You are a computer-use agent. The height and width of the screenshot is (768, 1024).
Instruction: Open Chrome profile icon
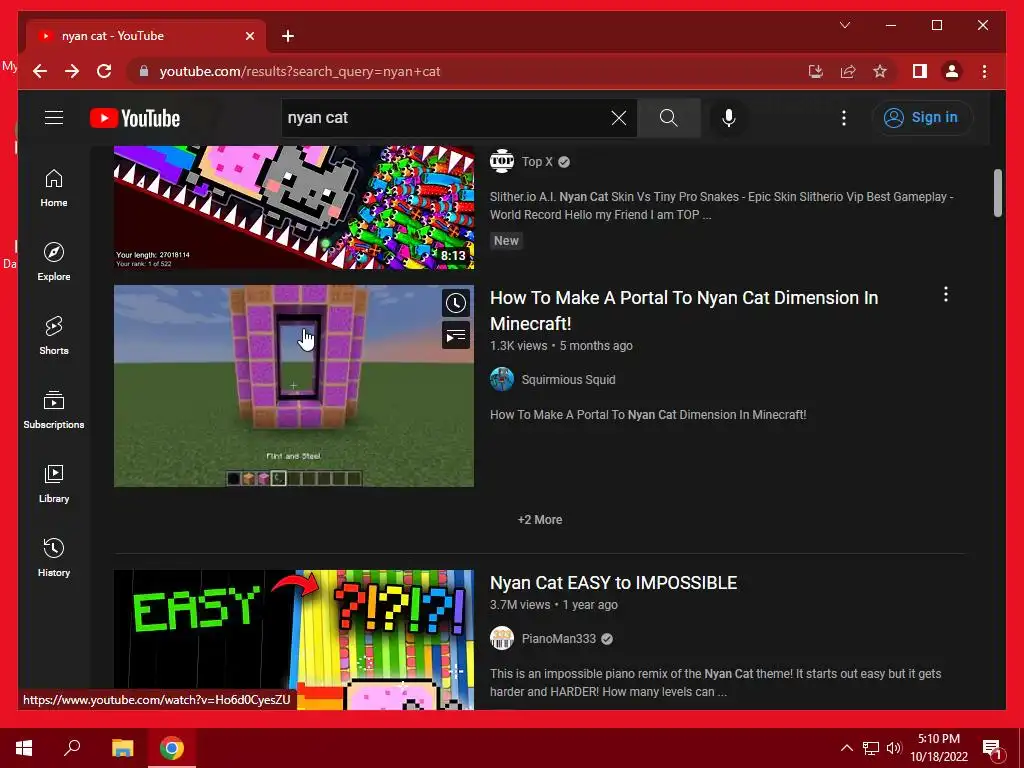(x=952, y=71)
